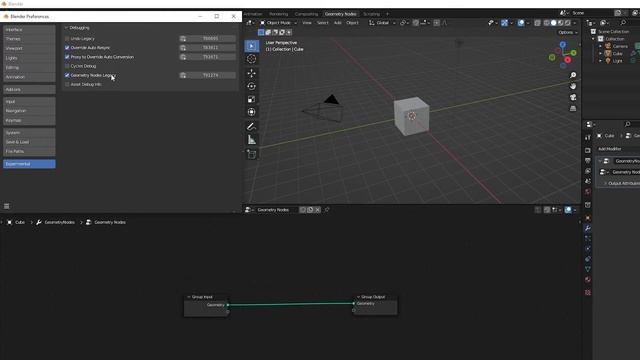Click the red X axis on navigation gizmo
The height and width of the screenshot is (360, 640).
(567, 60)
